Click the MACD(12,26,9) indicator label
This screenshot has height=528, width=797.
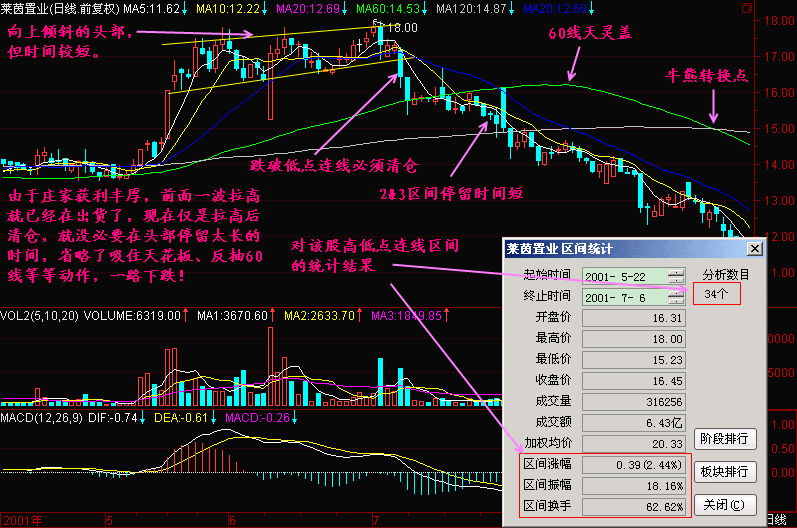(40, 416)
